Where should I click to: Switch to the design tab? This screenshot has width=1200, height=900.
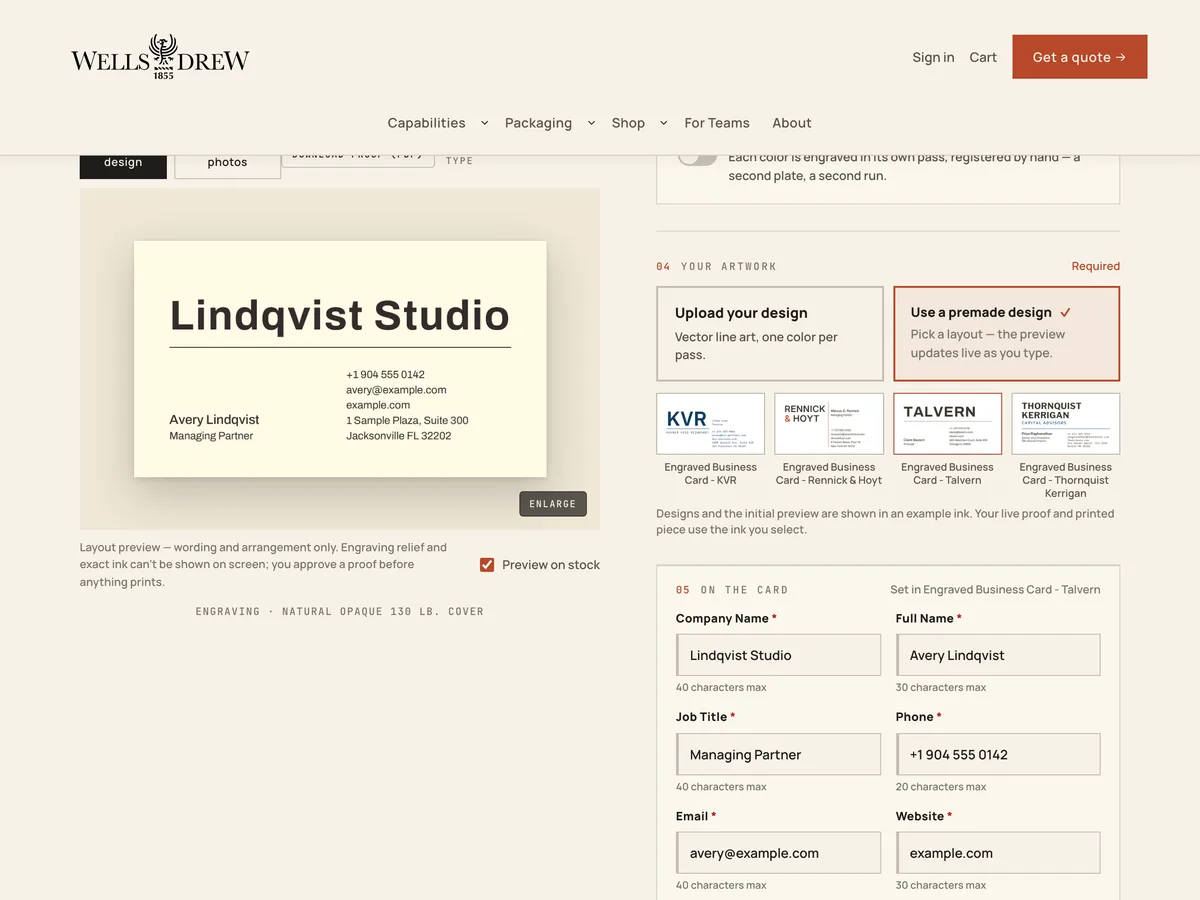[x=123, y=166]
